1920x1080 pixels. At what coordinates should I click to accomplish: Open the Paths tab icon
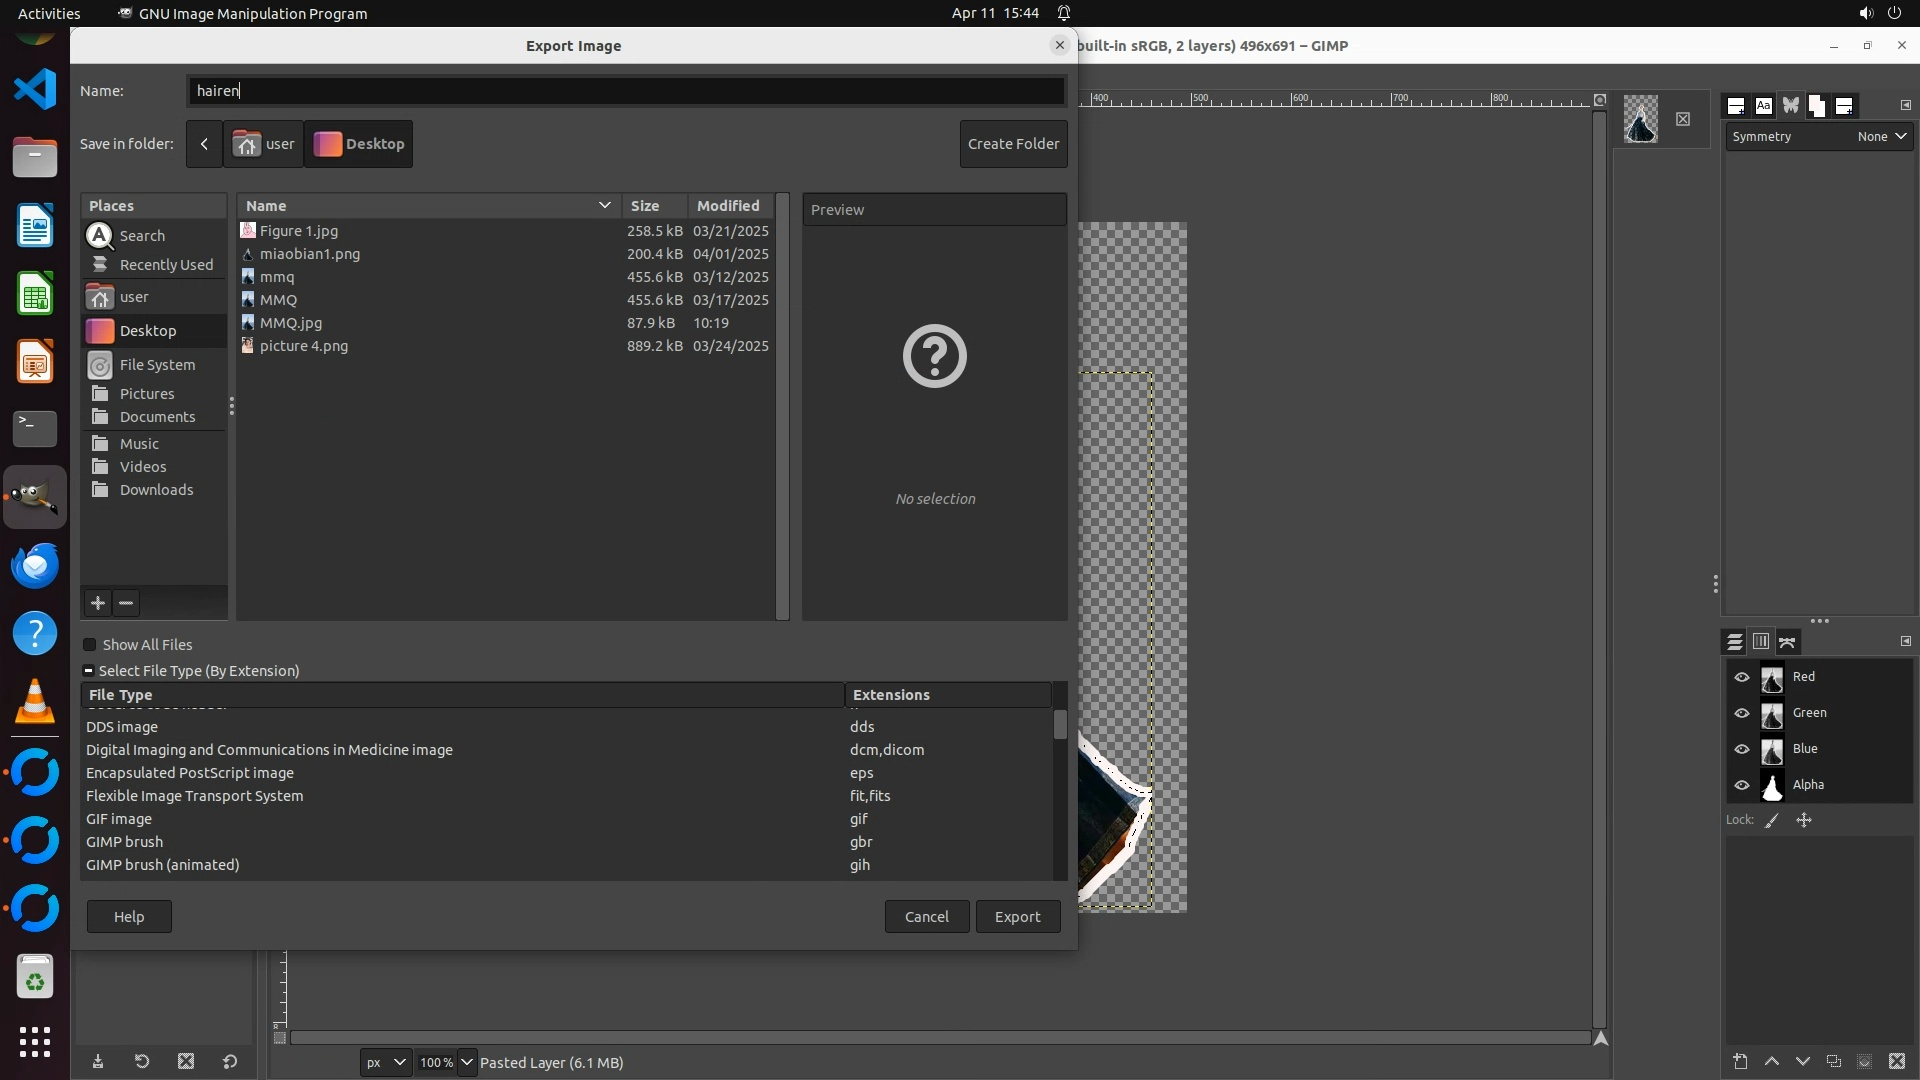1788,642
